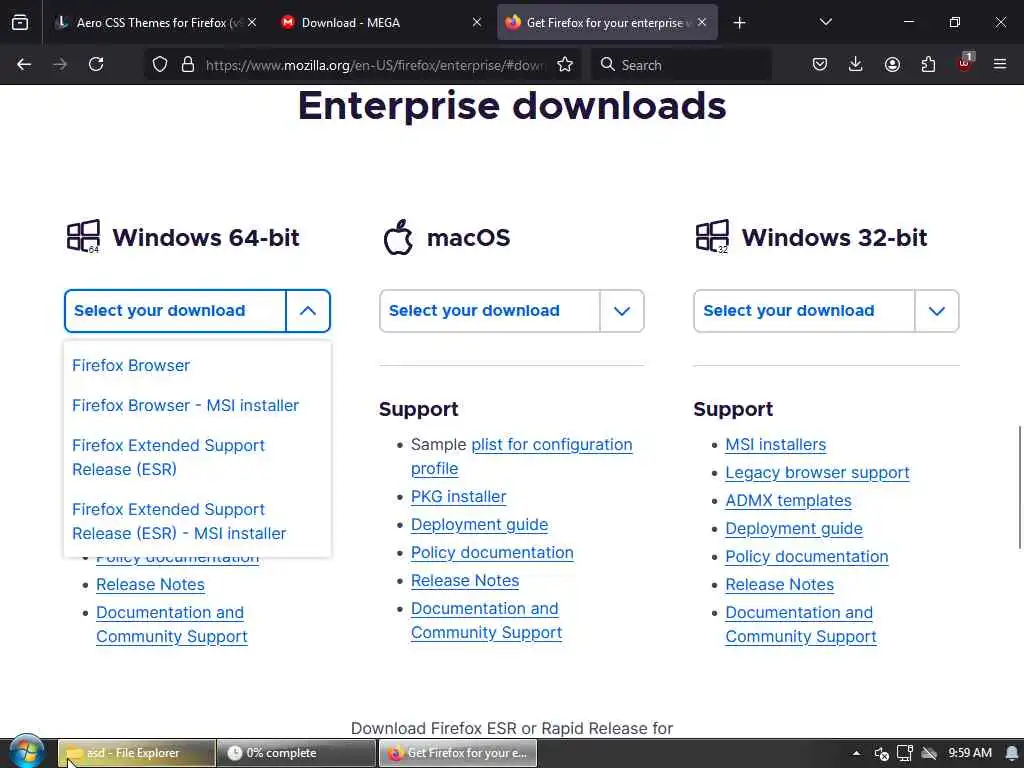Image resolution: width=1024 pixels, height=768 pixels.
Task: Open Windows 32-bit Deployment guide link
Action: pos(793,528)
